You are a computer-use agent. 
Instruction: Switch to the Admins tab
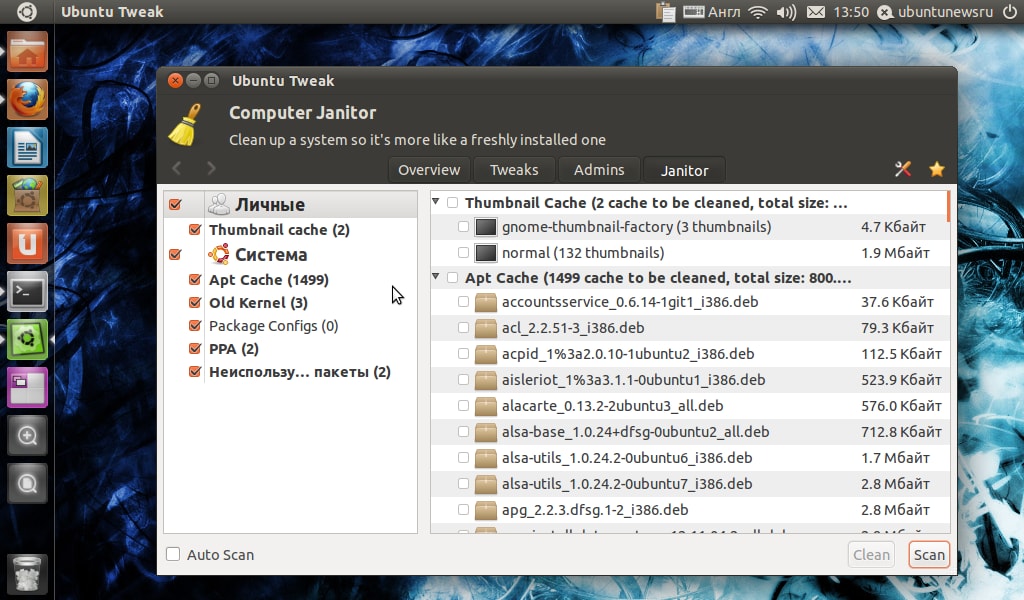pos(599,170)
